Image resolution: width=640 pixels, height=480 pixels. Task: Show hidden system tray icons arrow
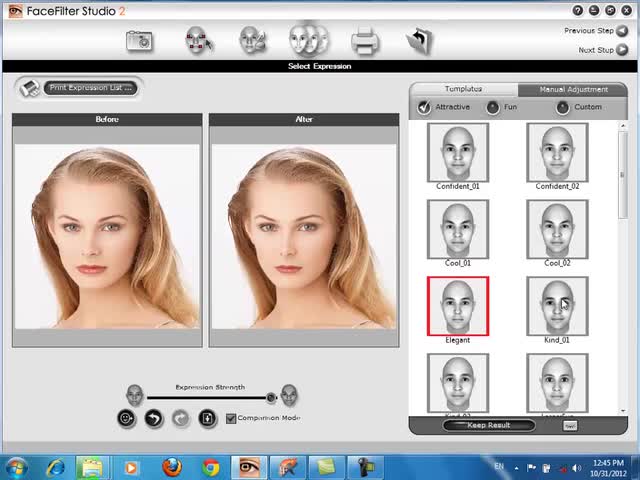tap(517, 468)
